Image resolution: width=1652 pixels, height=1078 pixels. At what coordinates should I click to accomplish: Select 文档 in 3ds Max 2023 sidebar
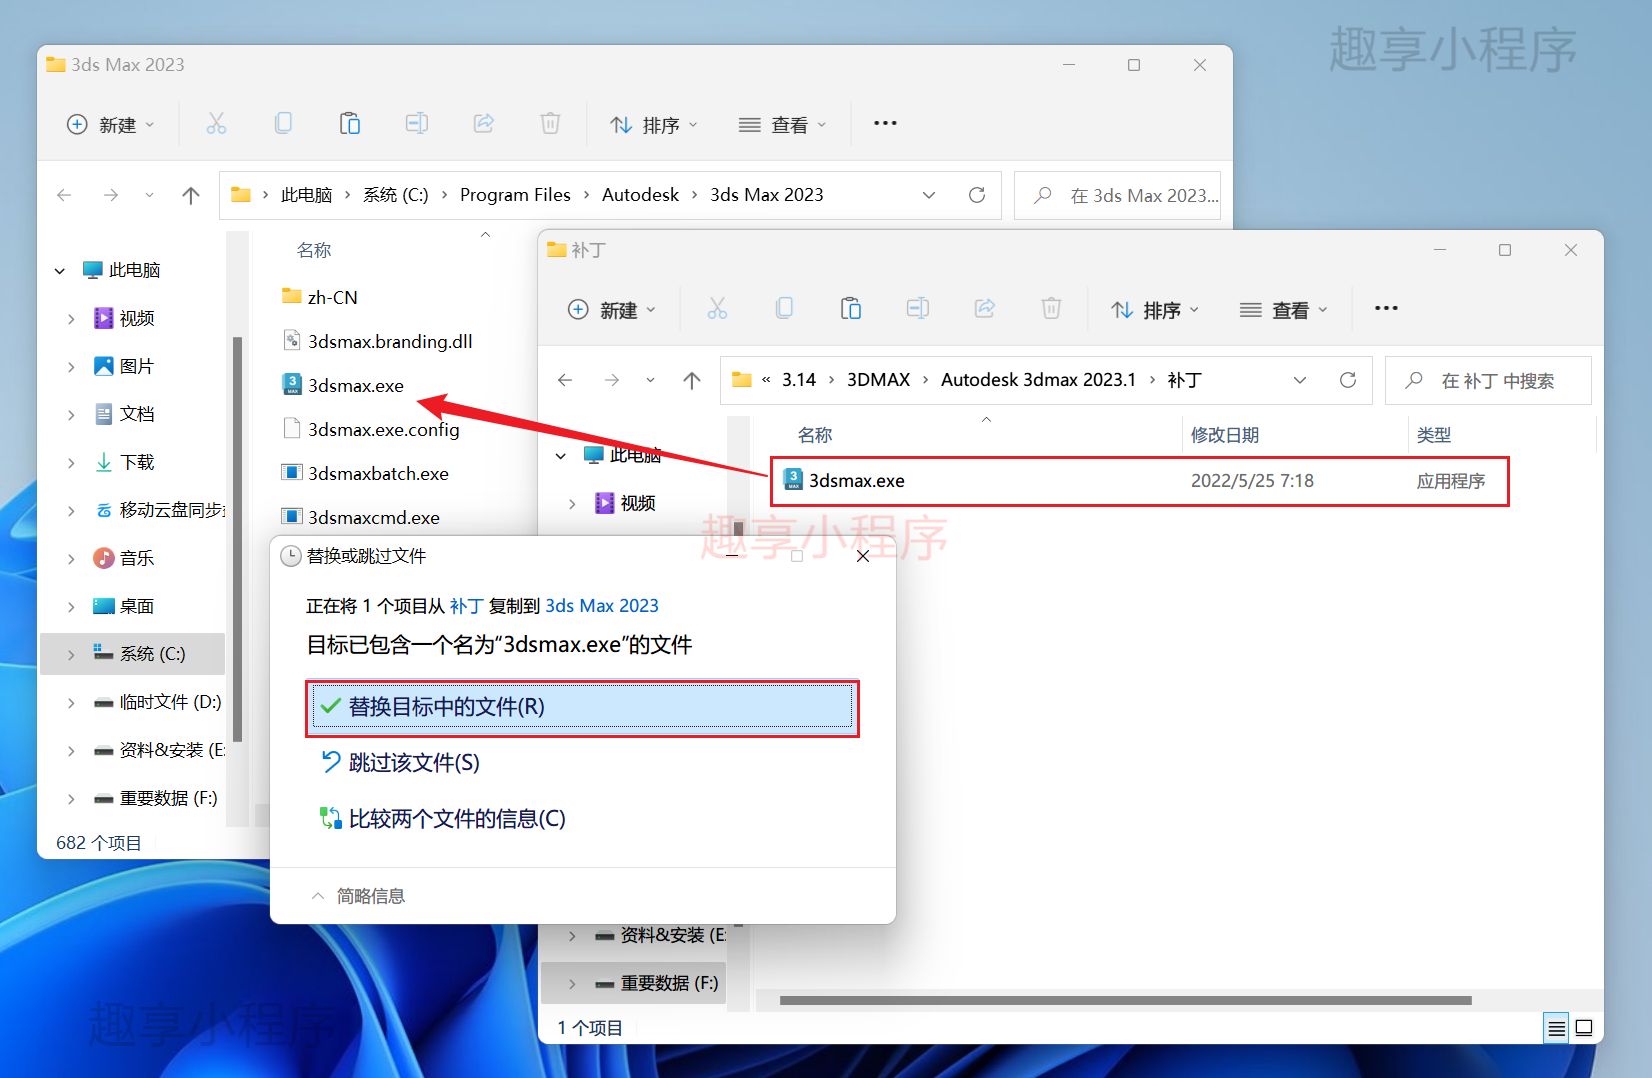coord(137,414)
